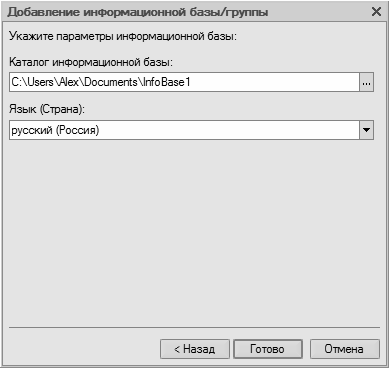Place cursor on InfoBase1 in the path
This screenshot has width=389, height=368.
[x=166, y=82]
